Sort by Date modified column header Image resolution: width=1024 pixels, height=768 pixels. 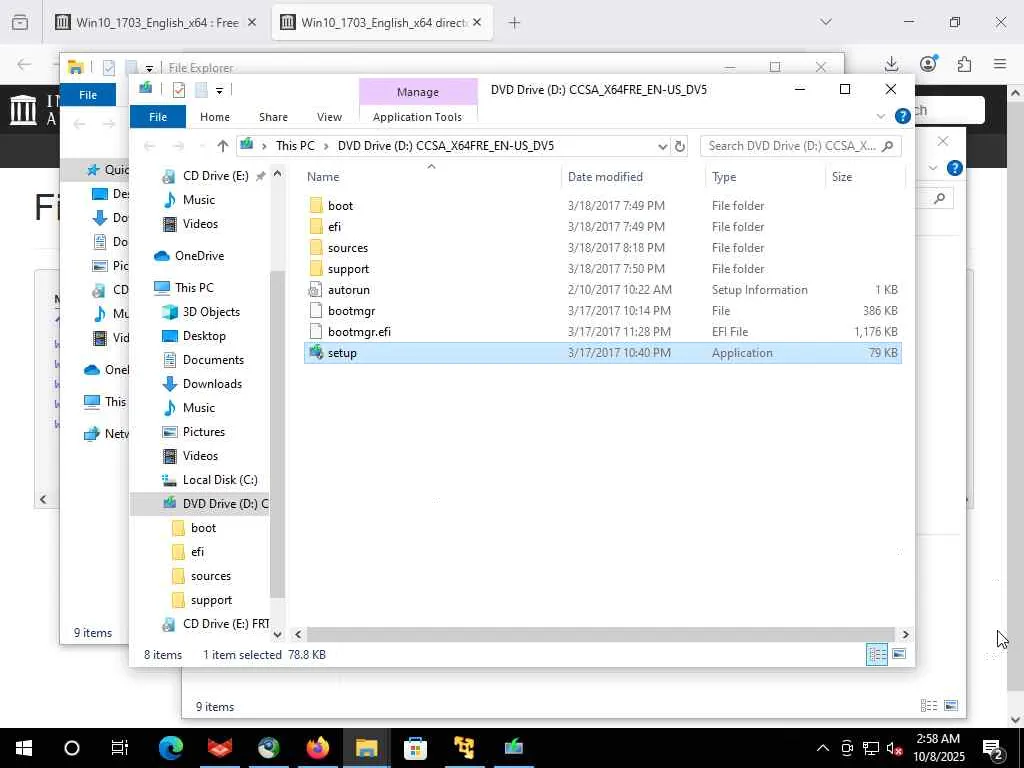(605, 177)
